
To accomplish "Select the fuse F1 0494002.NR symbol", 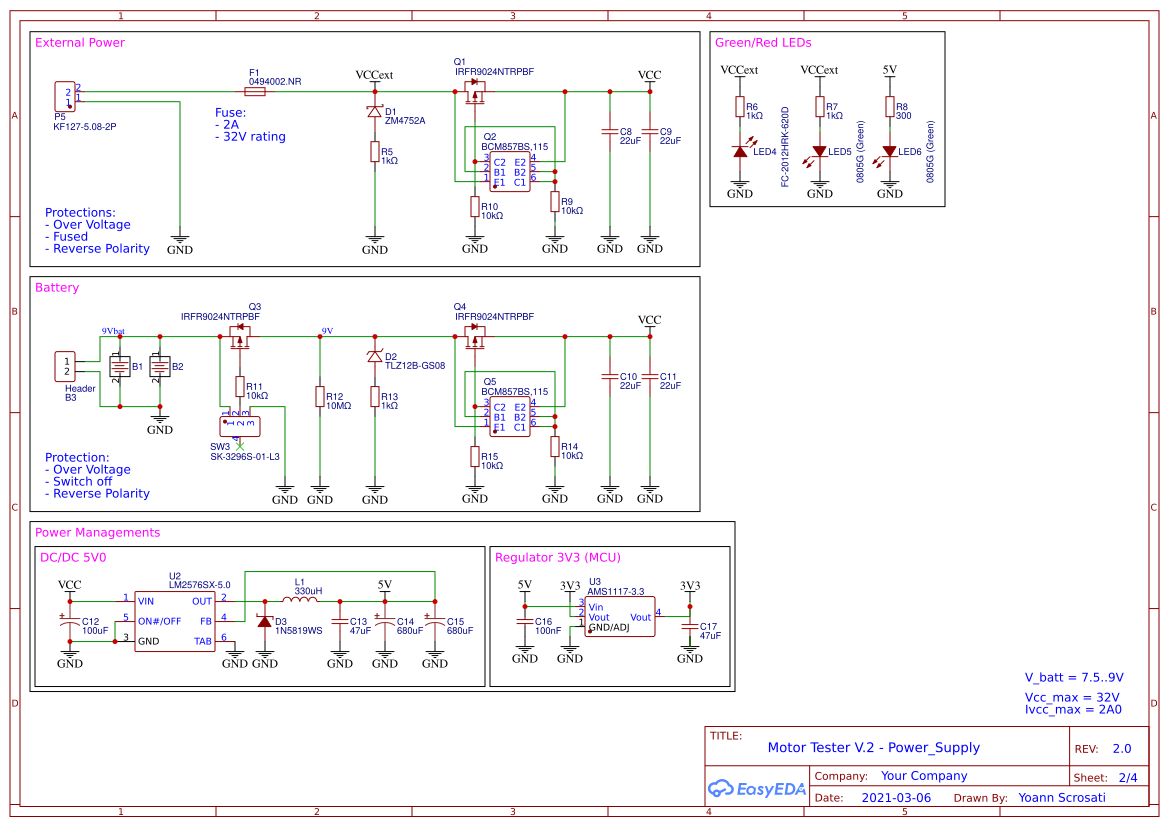I will pyautogui.click(x=255, y=90).
